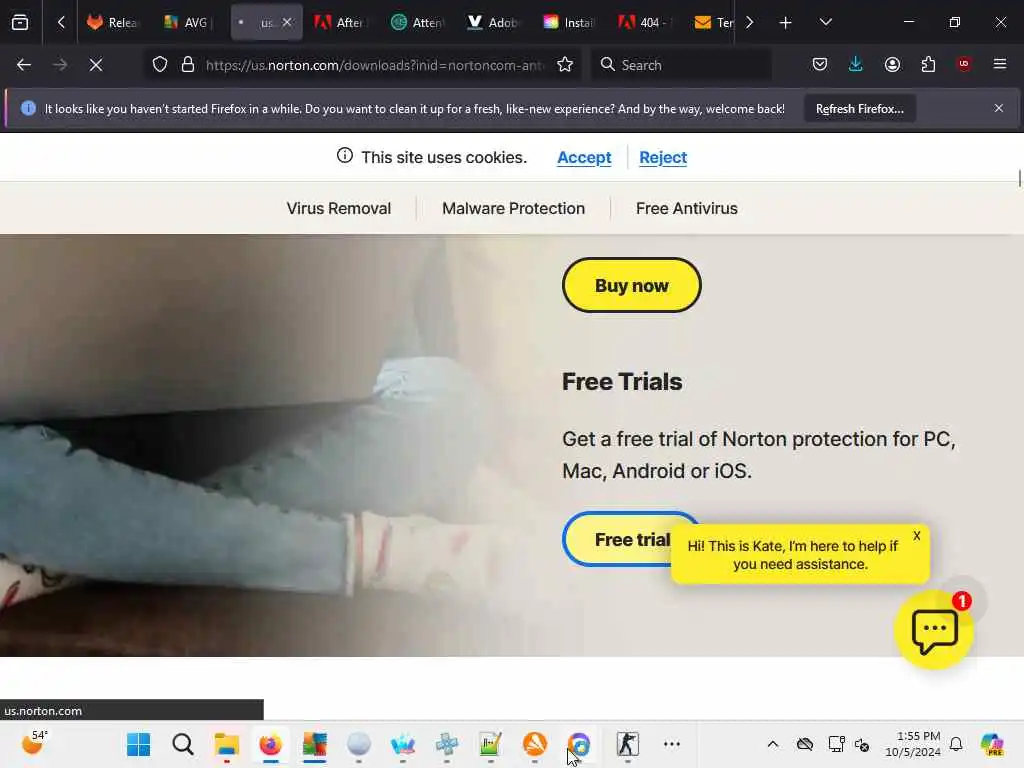Image resolution: width=1024 pixels, height=768 pixels.
Task: Open the clock showing 1:55 PM
Action: coord(913,744)
